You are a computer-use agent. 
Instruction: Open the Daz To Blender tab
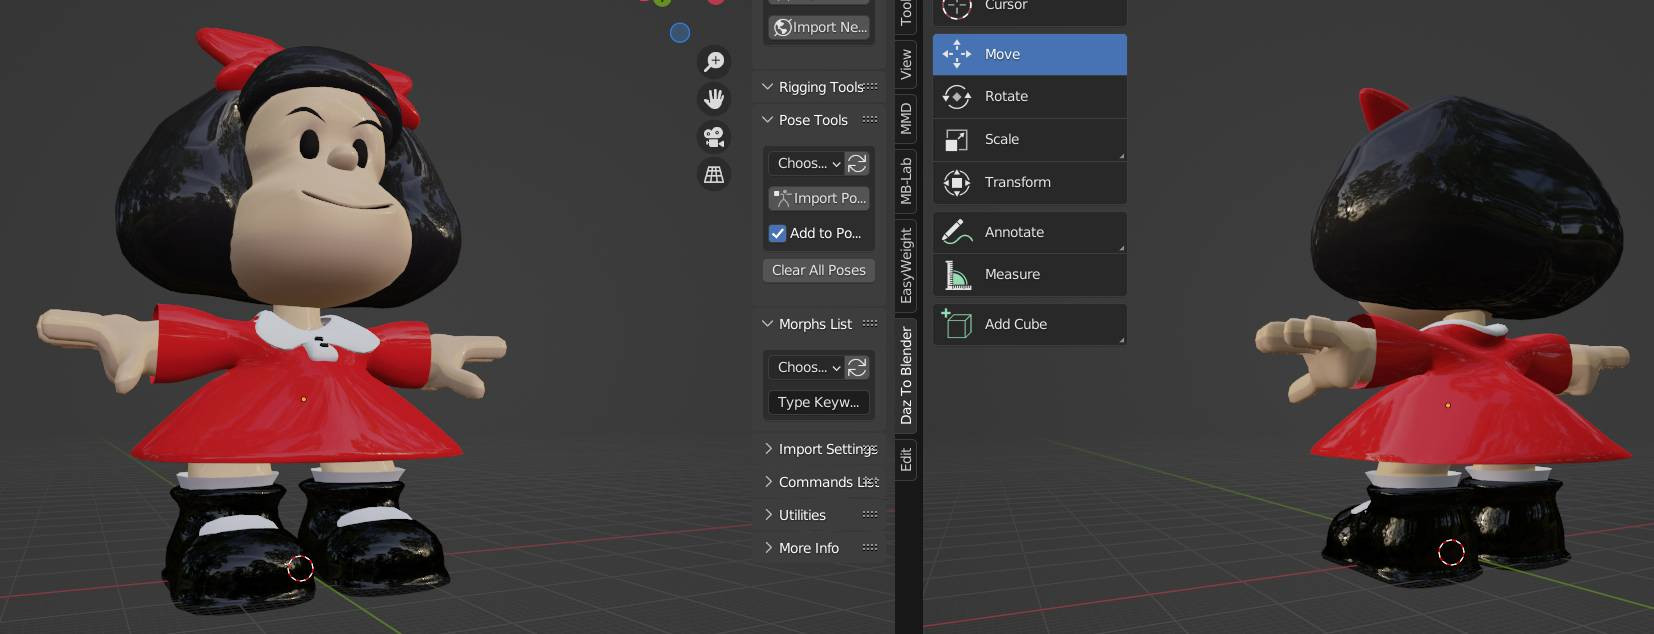tap(906, 375)
